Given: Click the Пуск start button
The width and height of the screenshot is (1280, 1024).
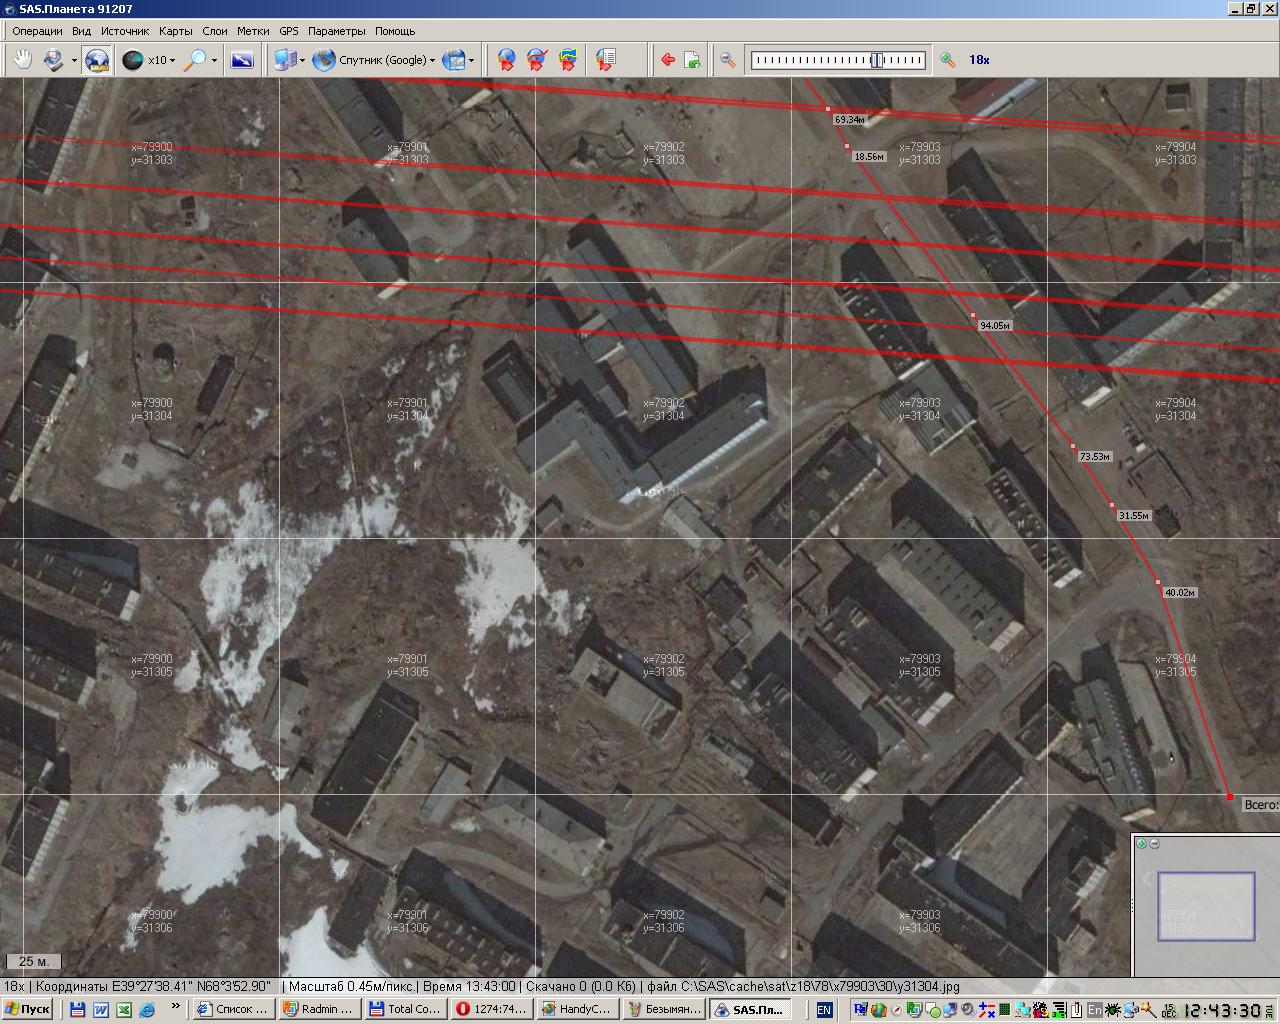Looking at the screenshot, I should [x=27, y=1009].
